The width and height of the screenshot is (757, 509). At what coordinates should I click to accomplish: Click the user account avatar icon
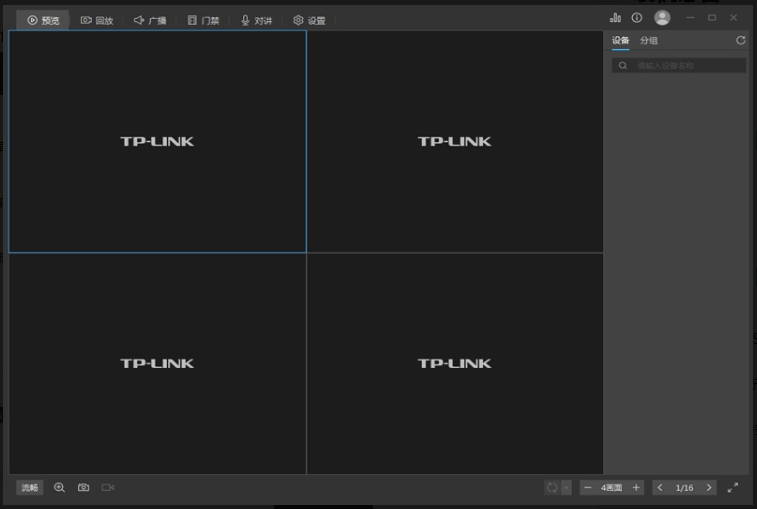pyautogui.click(x=662, y=18)
